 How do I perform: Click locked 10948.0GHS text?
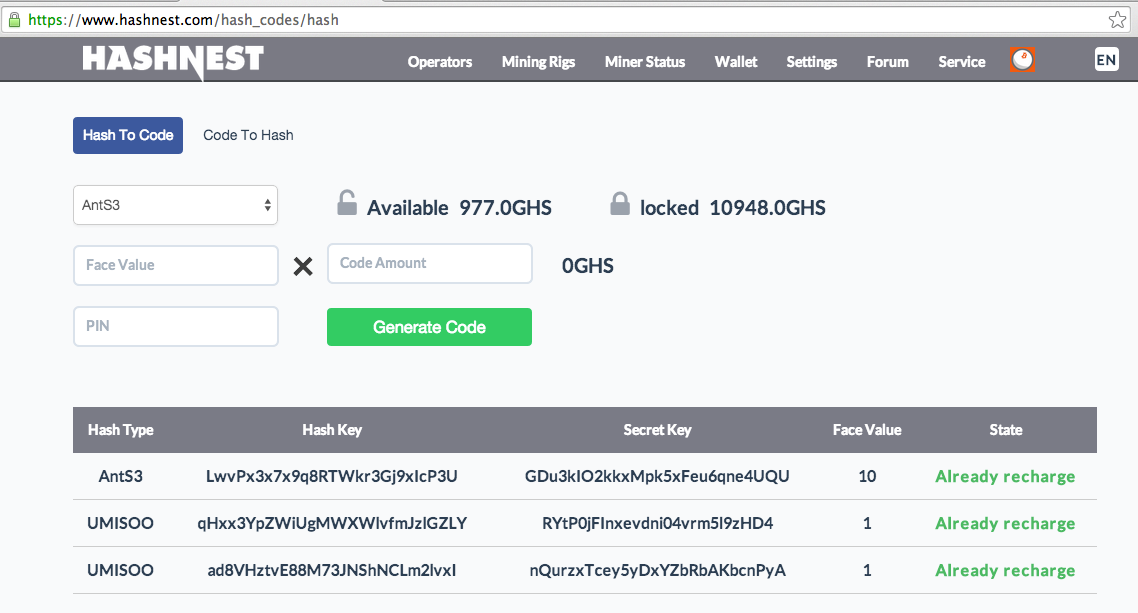point(732,208)
